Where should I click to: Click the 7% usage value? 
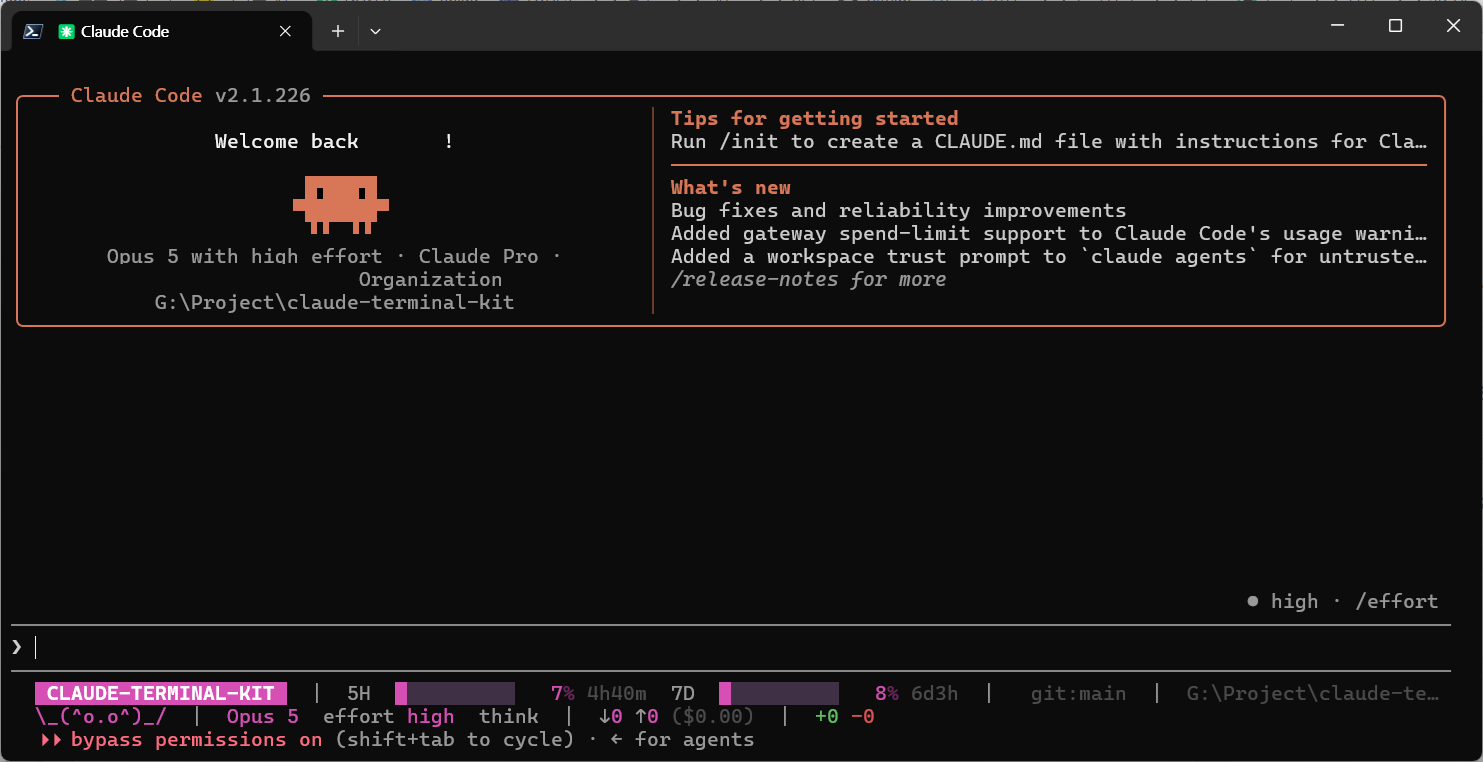[x=563, y=693]
